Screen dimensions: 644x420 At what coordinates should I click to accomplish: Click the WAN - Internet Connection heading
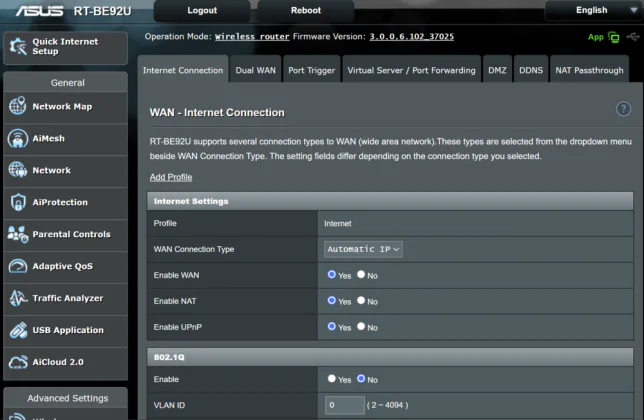[x=217, y=112]
